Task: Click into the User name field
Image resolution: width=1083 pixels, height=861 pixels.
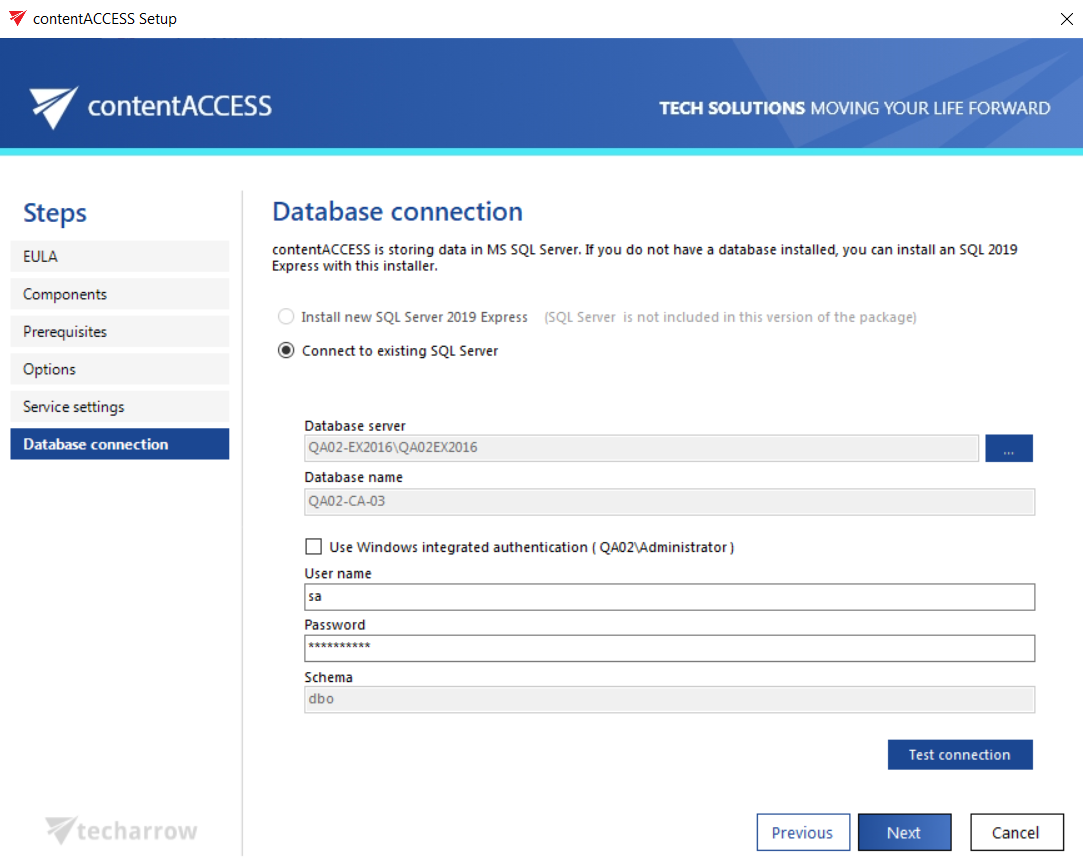Action: click(668, 597)
